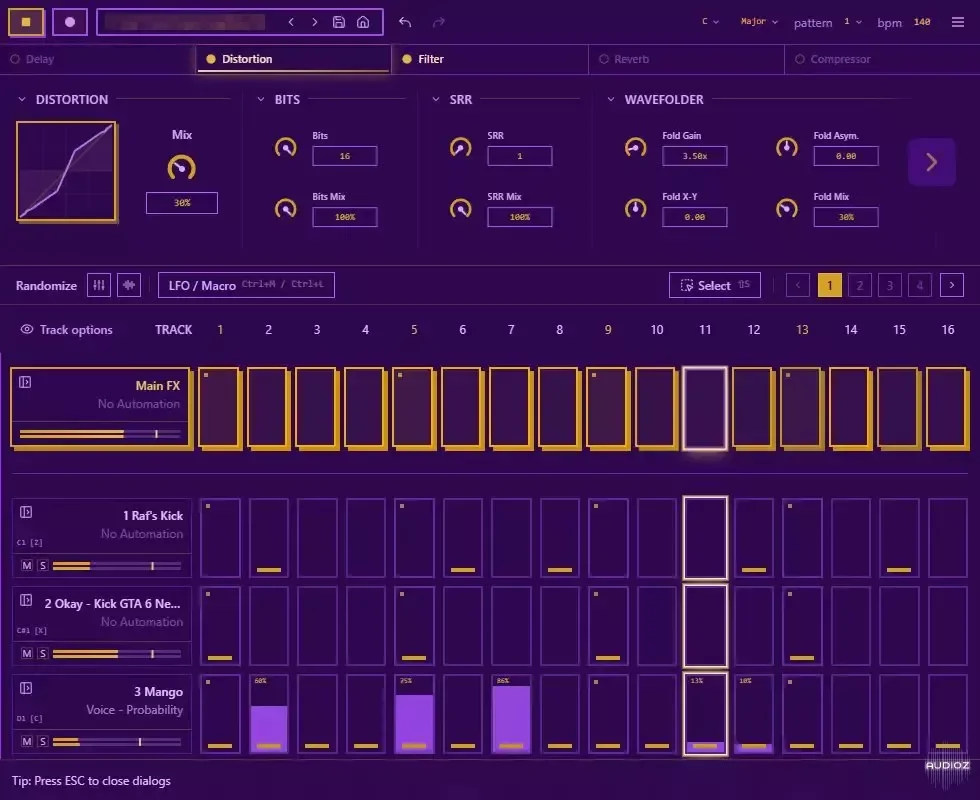Open the LFO / Macro panel
Screen dimensions: 980x800
pos(246,285)
